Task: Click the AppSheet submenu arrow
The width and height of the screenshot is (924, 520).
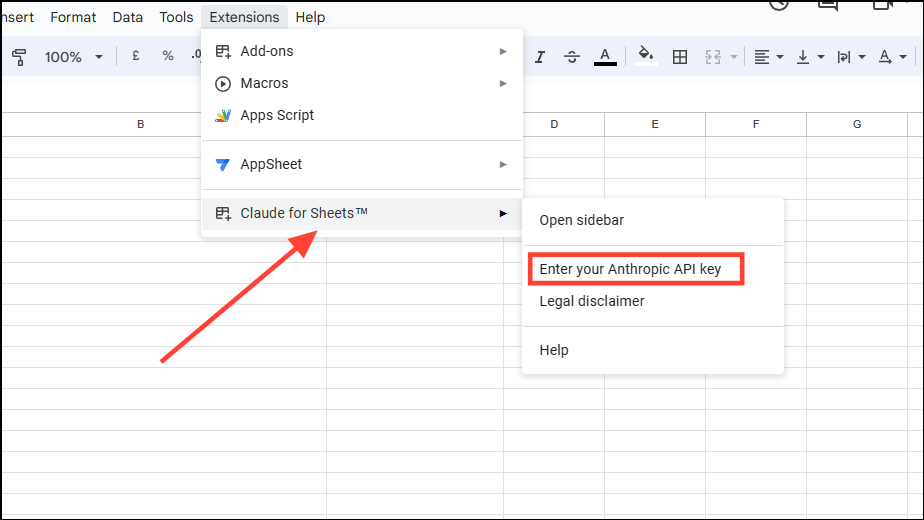Action: point(503,164)
